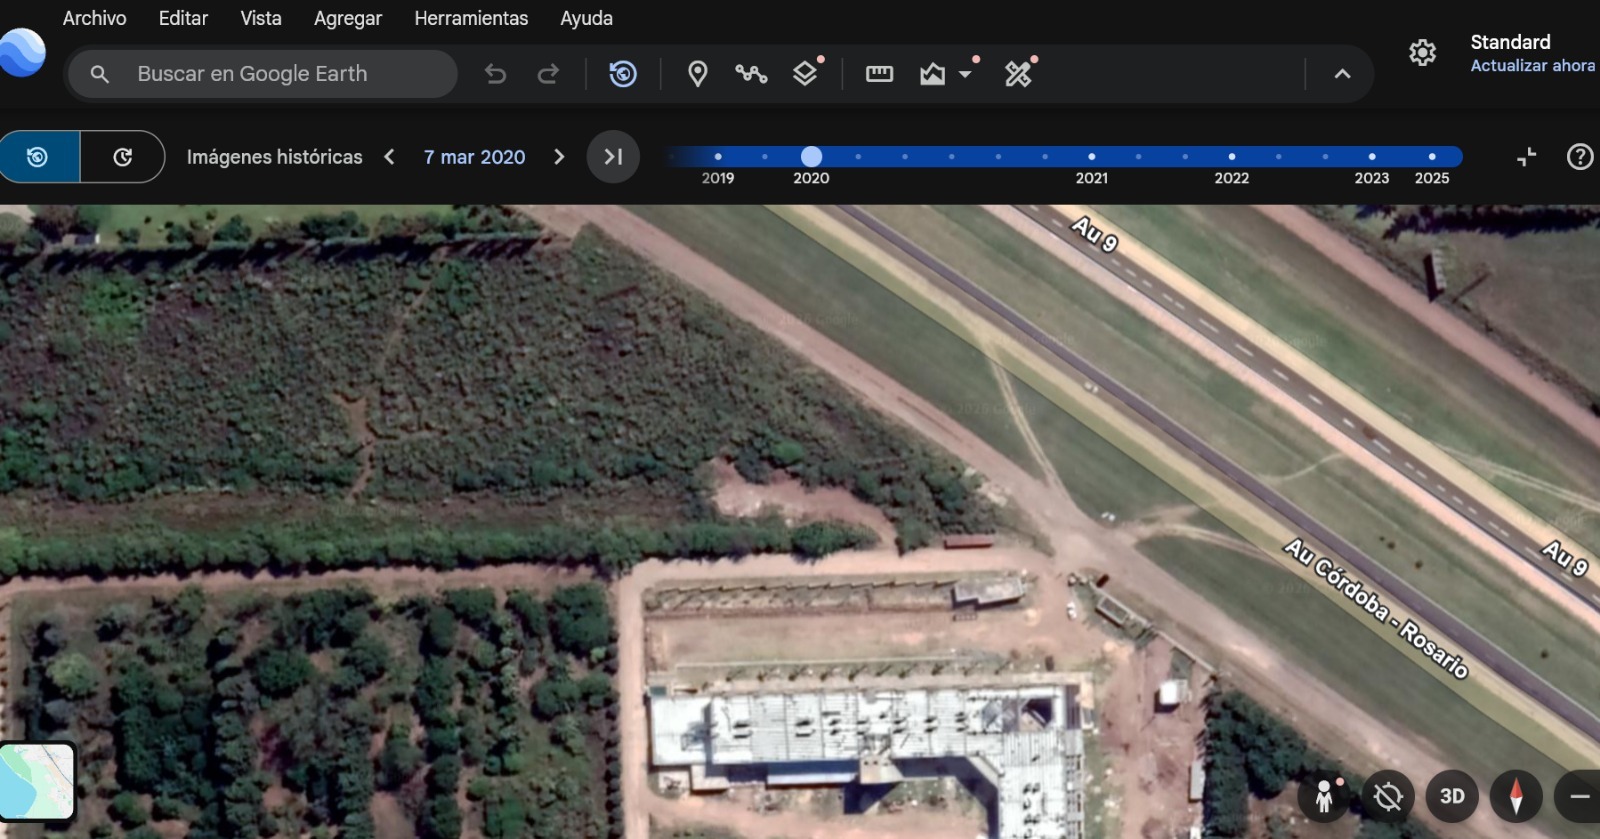Select the 2019 timeline point

coord(718,157)
